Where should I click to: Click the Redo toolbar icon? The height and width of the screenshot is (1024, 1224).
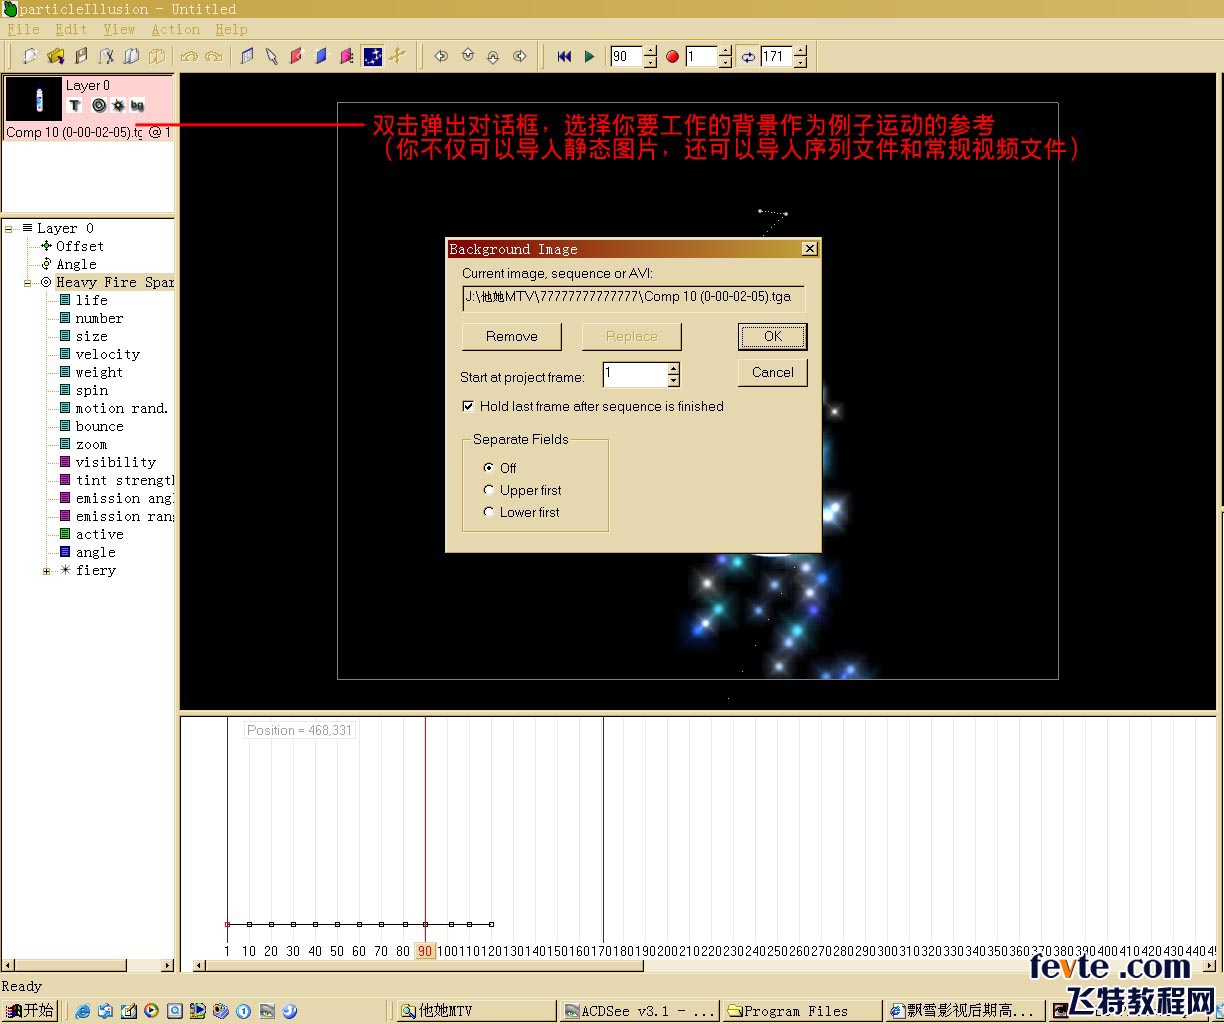[213, 57]
